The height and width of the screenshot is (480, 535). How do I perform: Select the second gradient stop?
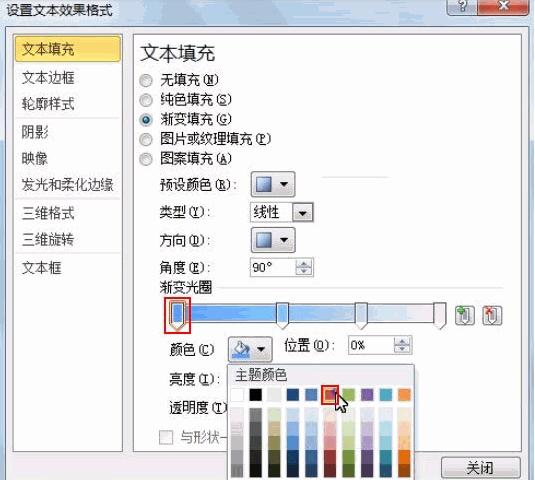point(282,316)
